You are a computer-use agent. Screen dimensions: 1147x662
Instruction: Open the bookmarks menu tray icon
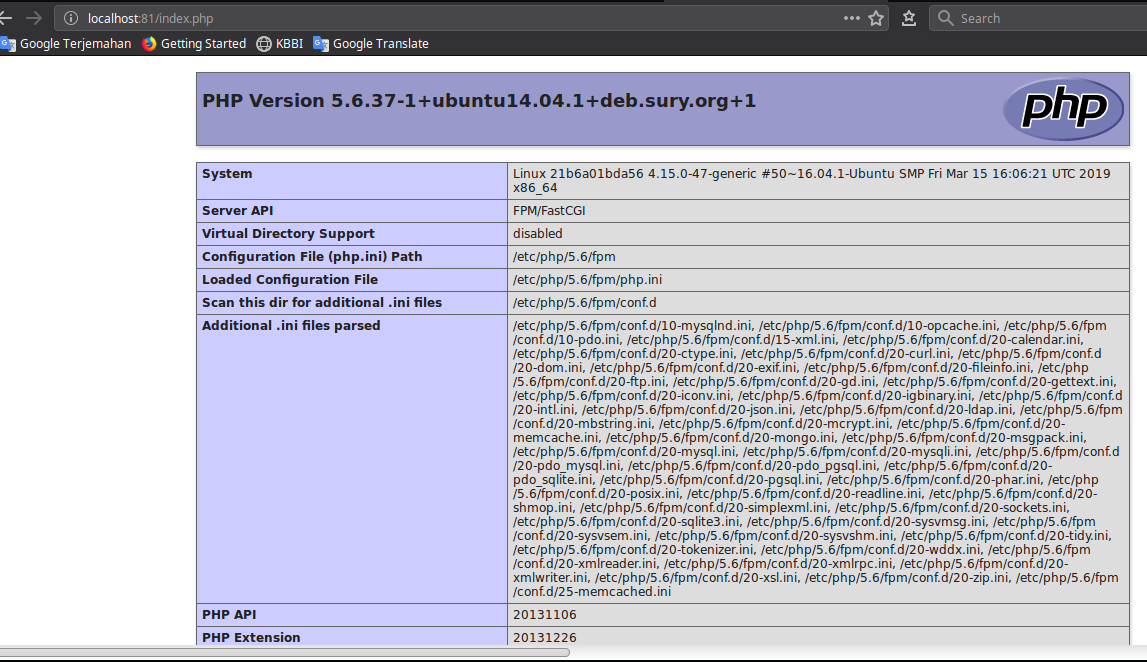tap(909, 18)
